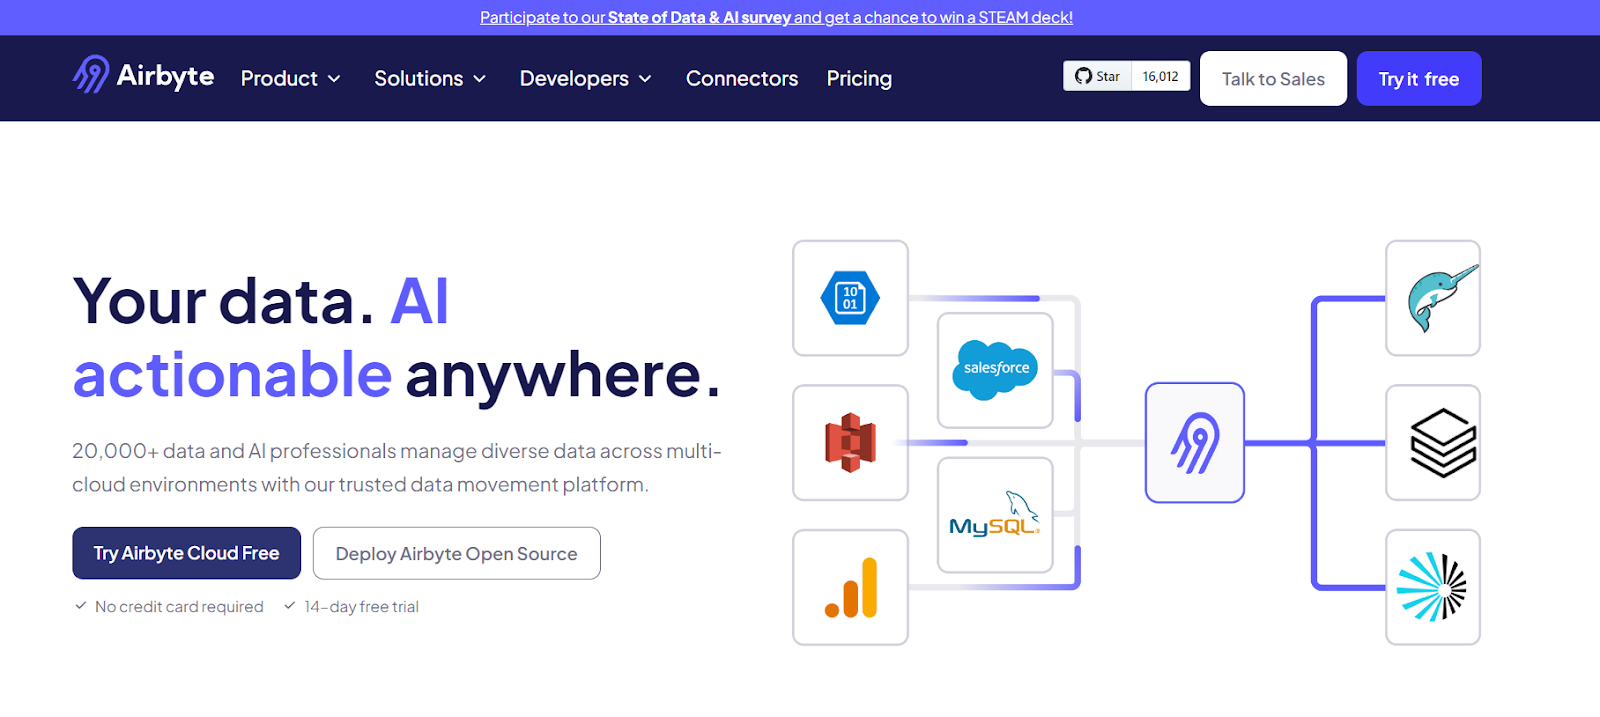Click Deploy Airbyte Open Source button
This screenshot has width=1600, height=717.
click(x=457, y=553)
